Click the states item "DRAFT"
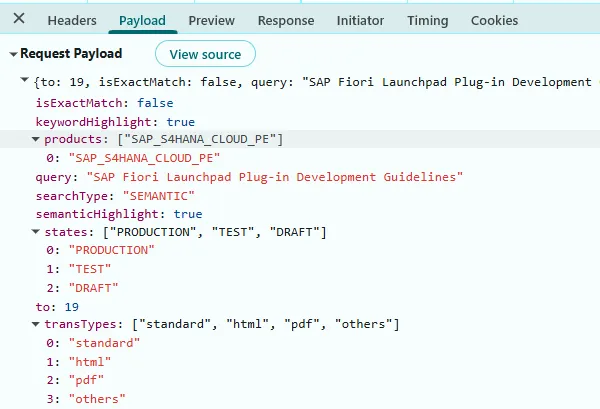This screenshot has width=600, height=409. tap(82, 288)
